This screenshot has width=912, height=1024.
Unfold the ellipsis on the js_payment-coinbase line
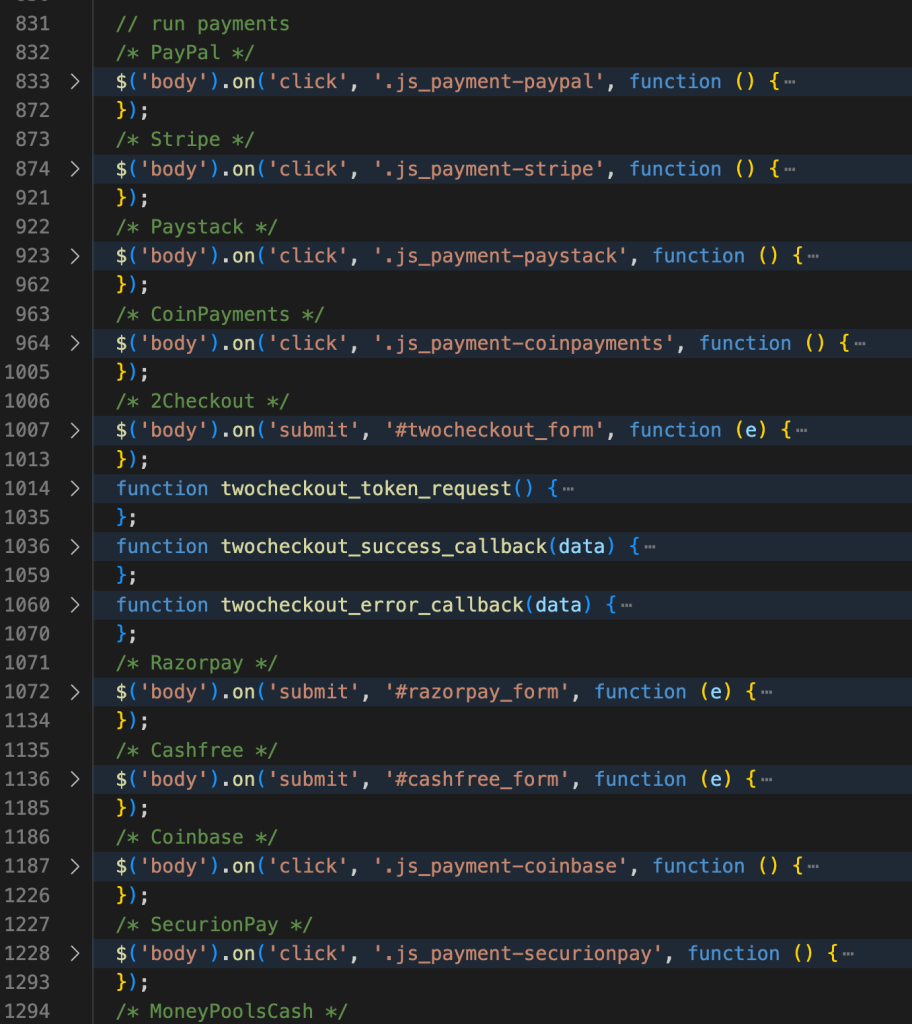click(813, 867)
